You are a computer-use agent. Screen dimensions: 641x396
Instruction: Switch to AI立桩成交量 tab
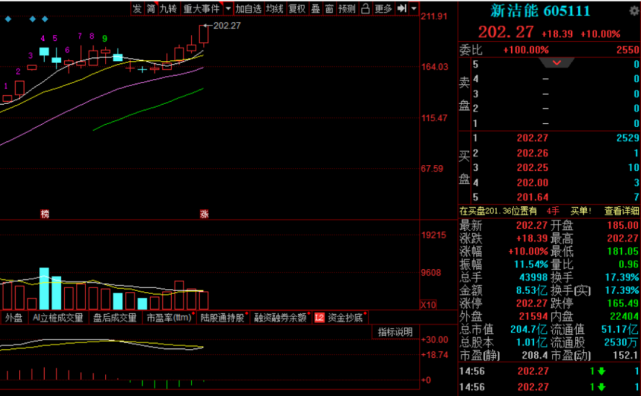pyautogui.click(x=58, y=318)
